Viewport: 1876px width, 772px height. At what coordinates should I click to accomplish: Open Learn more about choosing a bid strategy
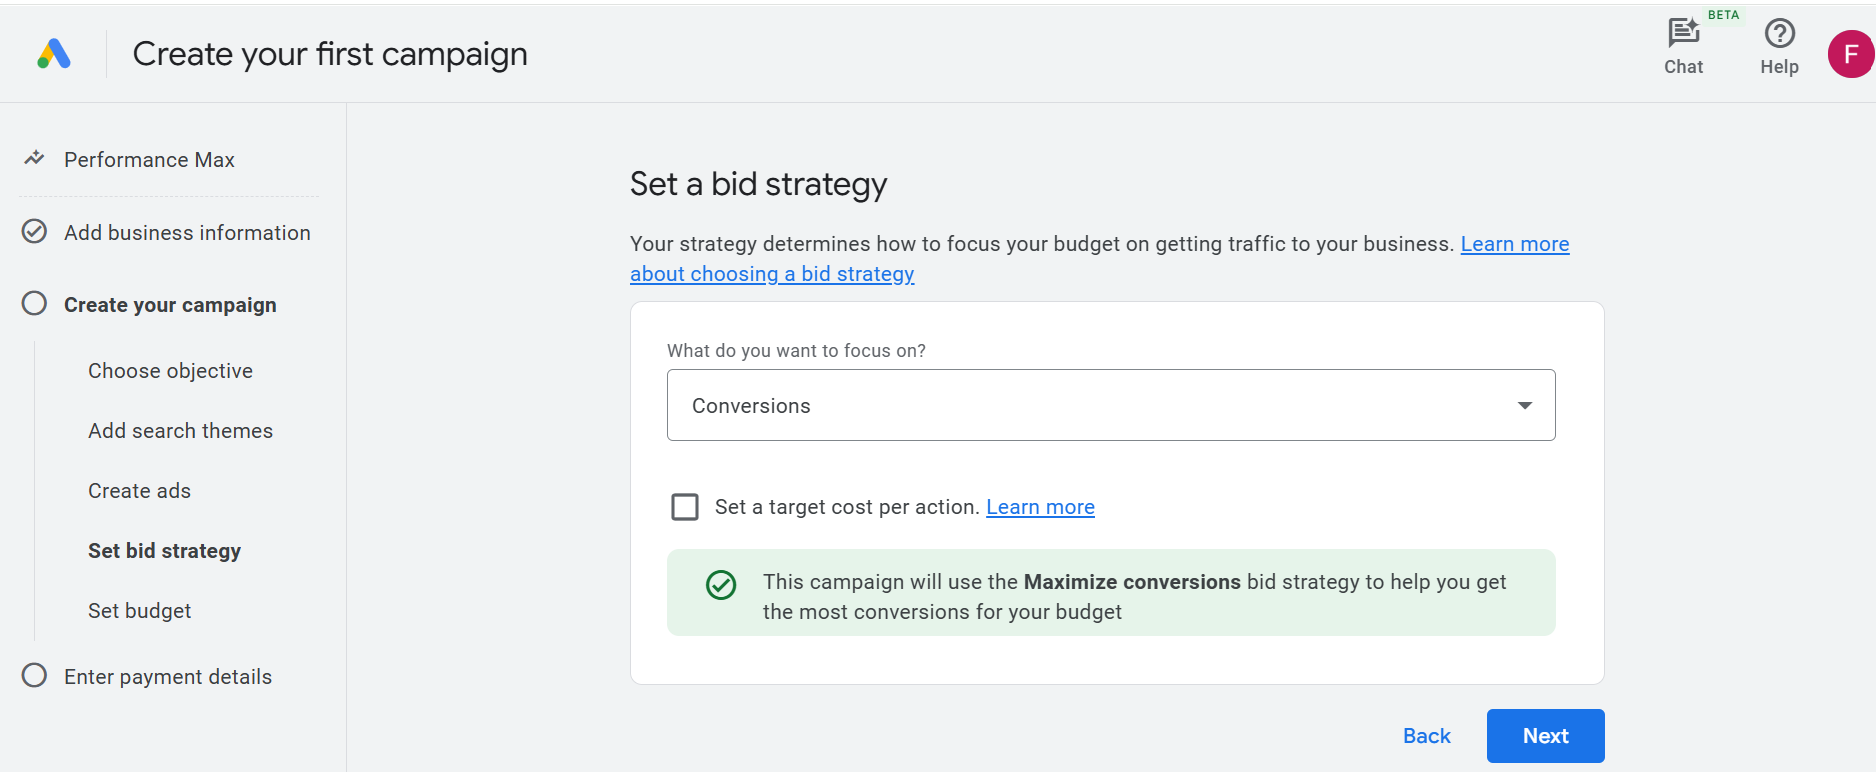[x=772, y=273]
